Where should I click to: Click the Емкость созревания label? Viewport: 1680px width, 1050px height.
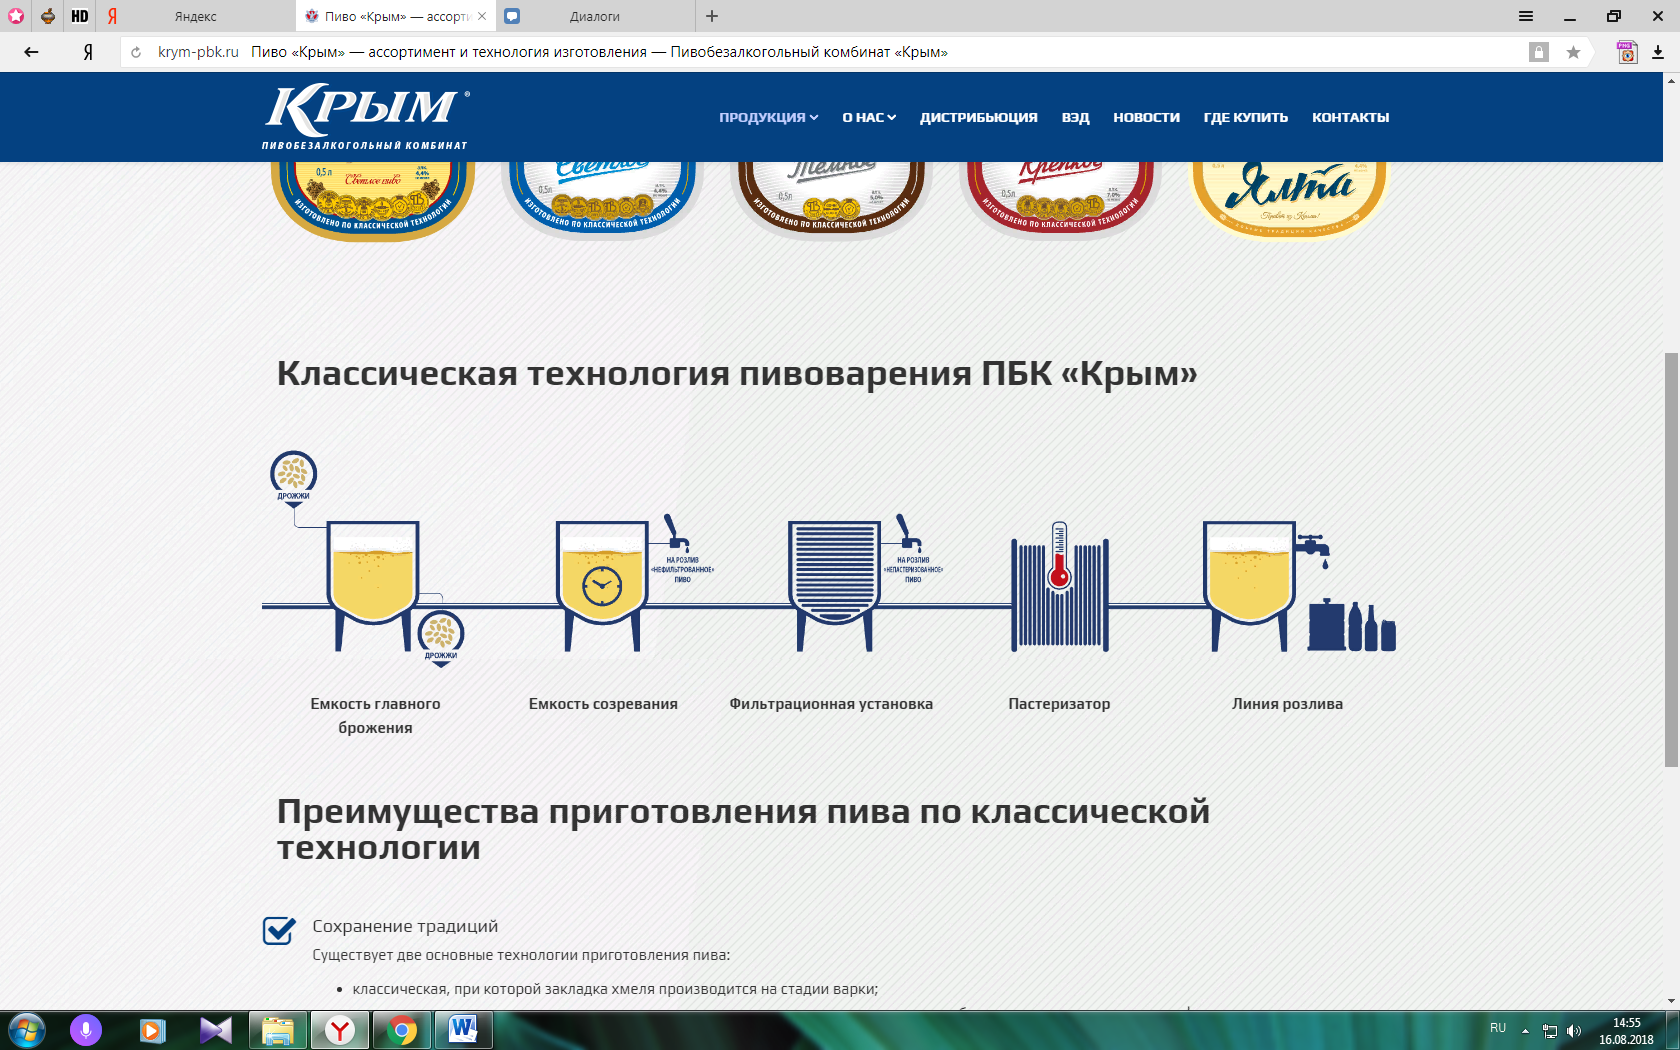603,704
